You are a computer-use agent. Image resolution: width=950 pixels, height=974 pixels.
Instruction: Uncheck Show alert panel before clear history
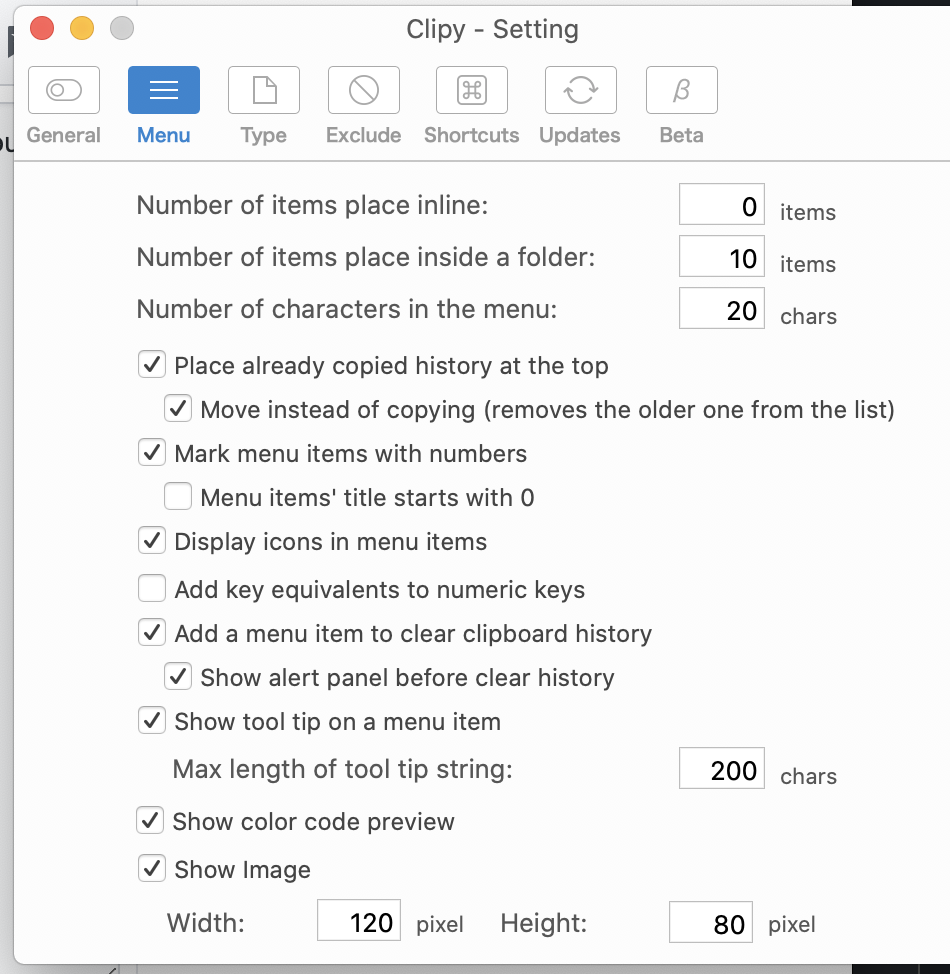178,676
